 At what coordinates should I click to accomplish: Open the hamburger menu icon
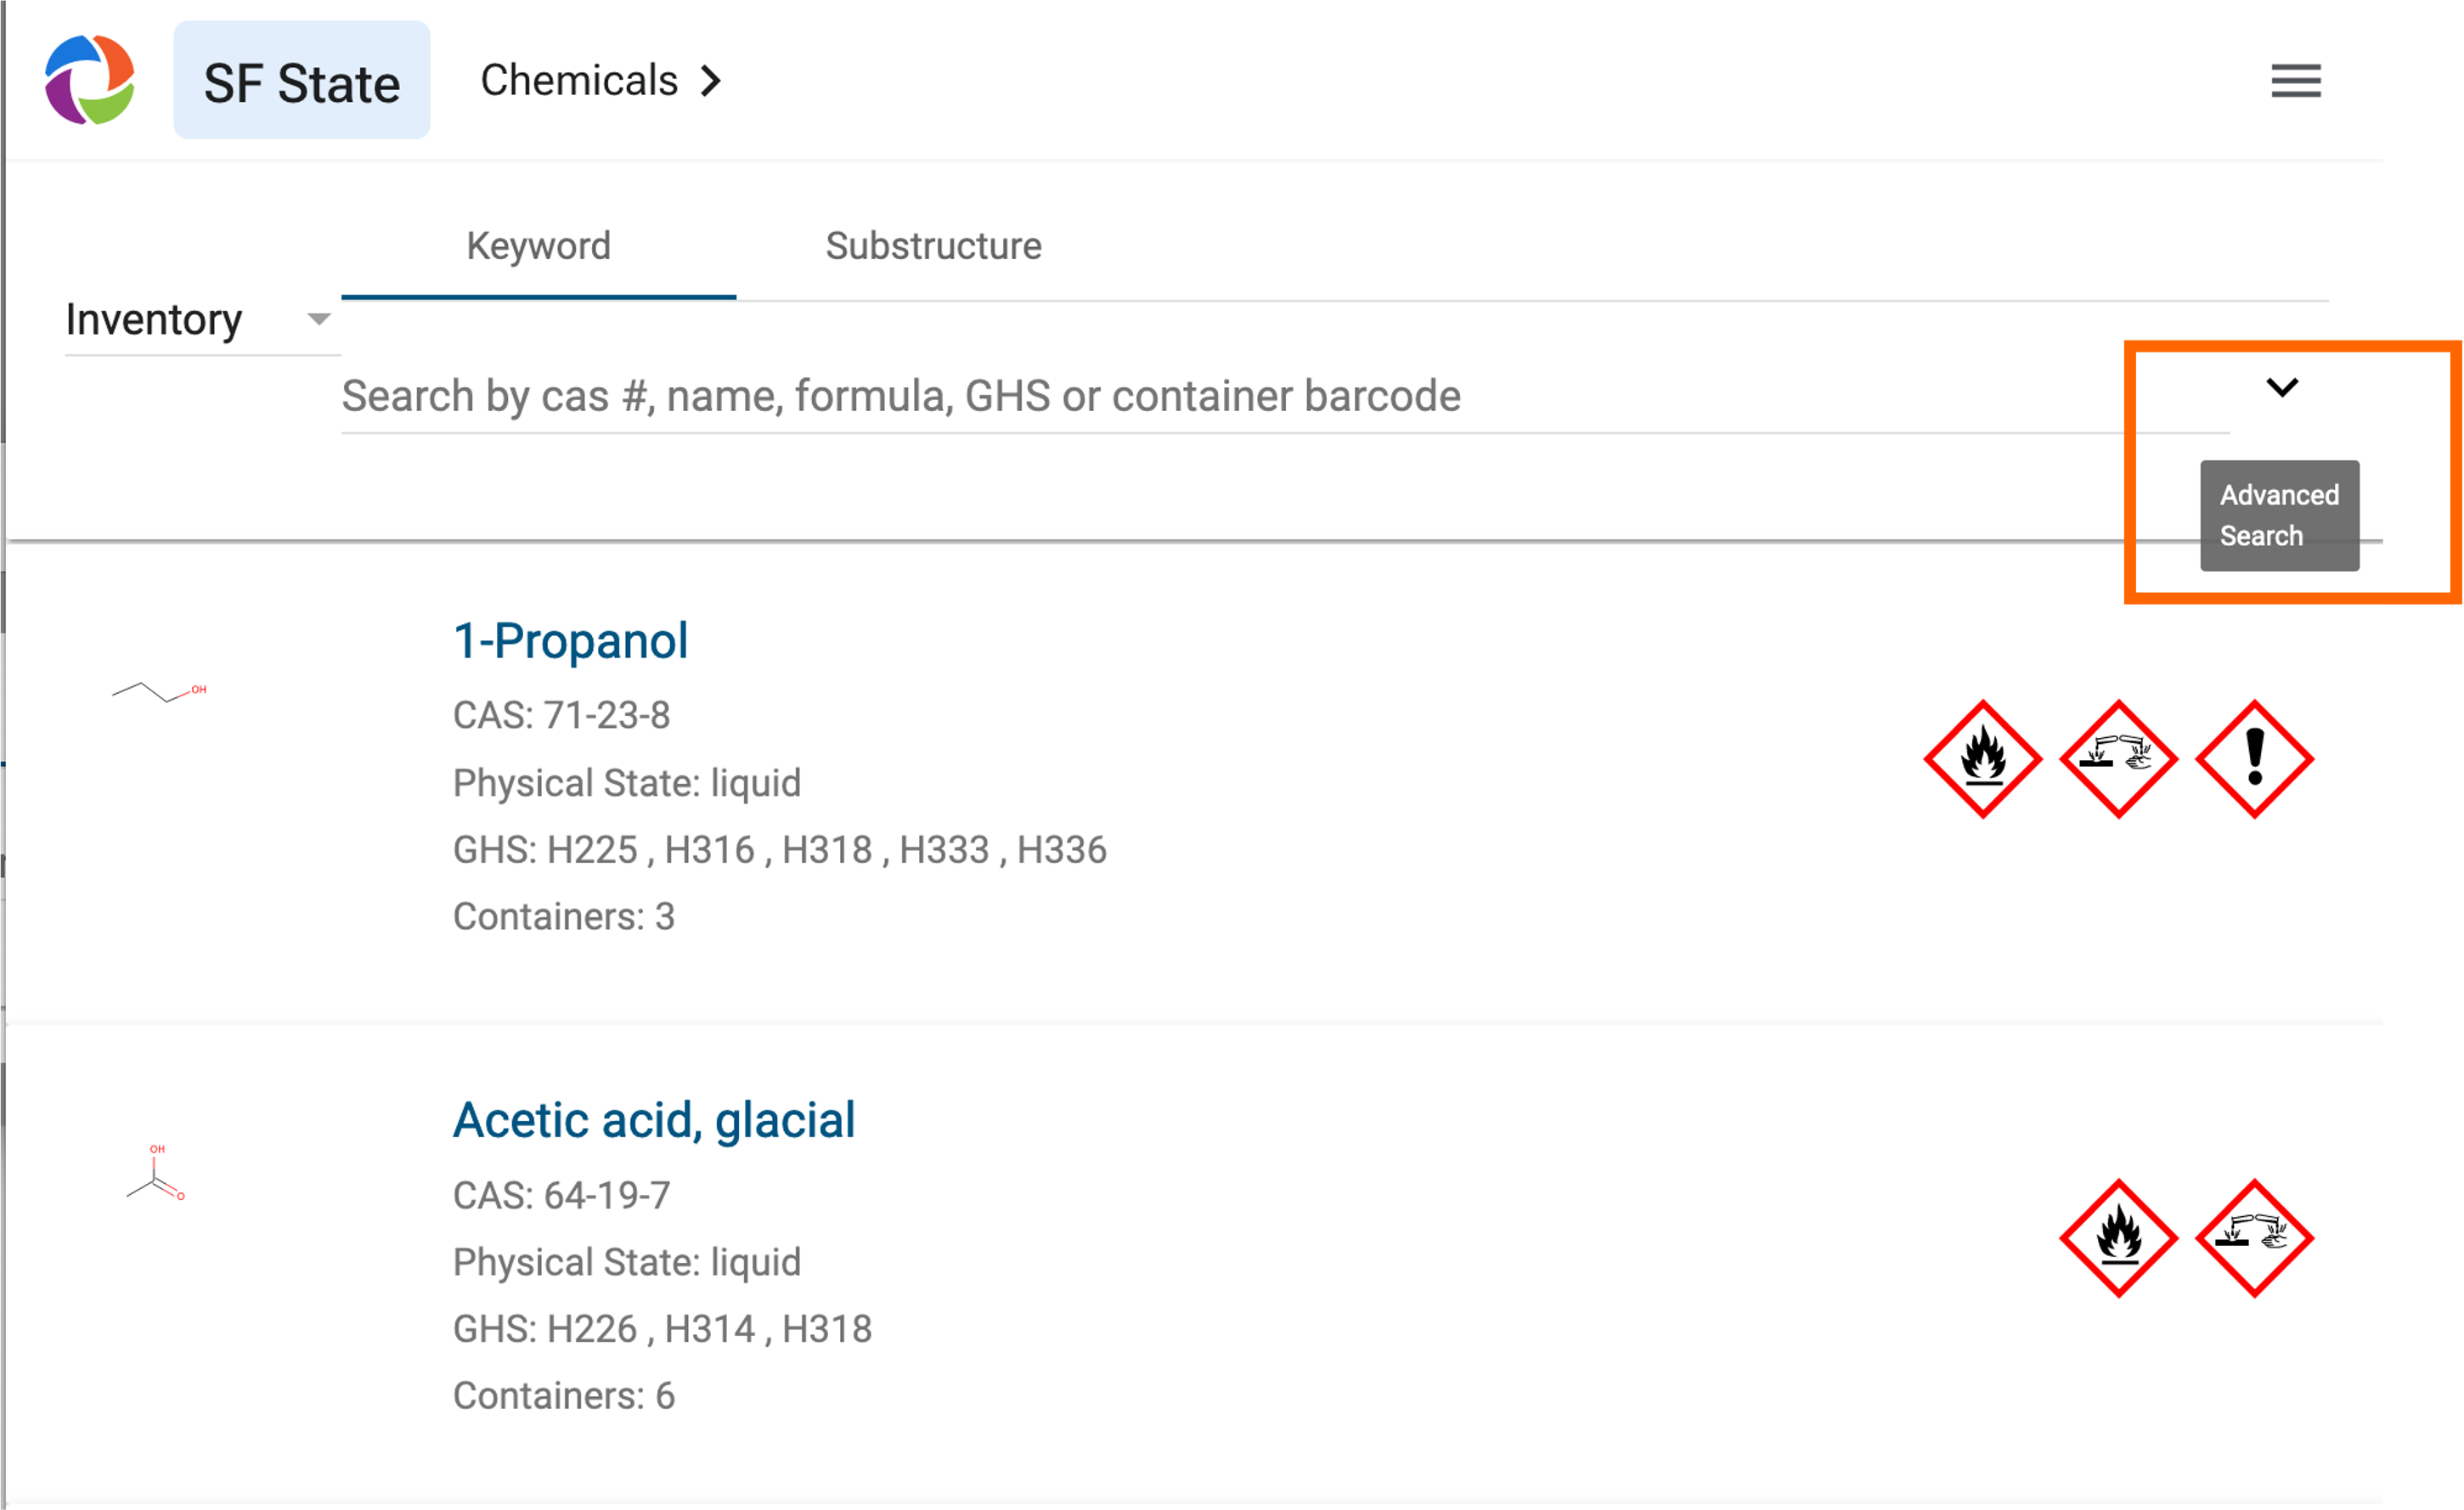(x=2295, y=79)
